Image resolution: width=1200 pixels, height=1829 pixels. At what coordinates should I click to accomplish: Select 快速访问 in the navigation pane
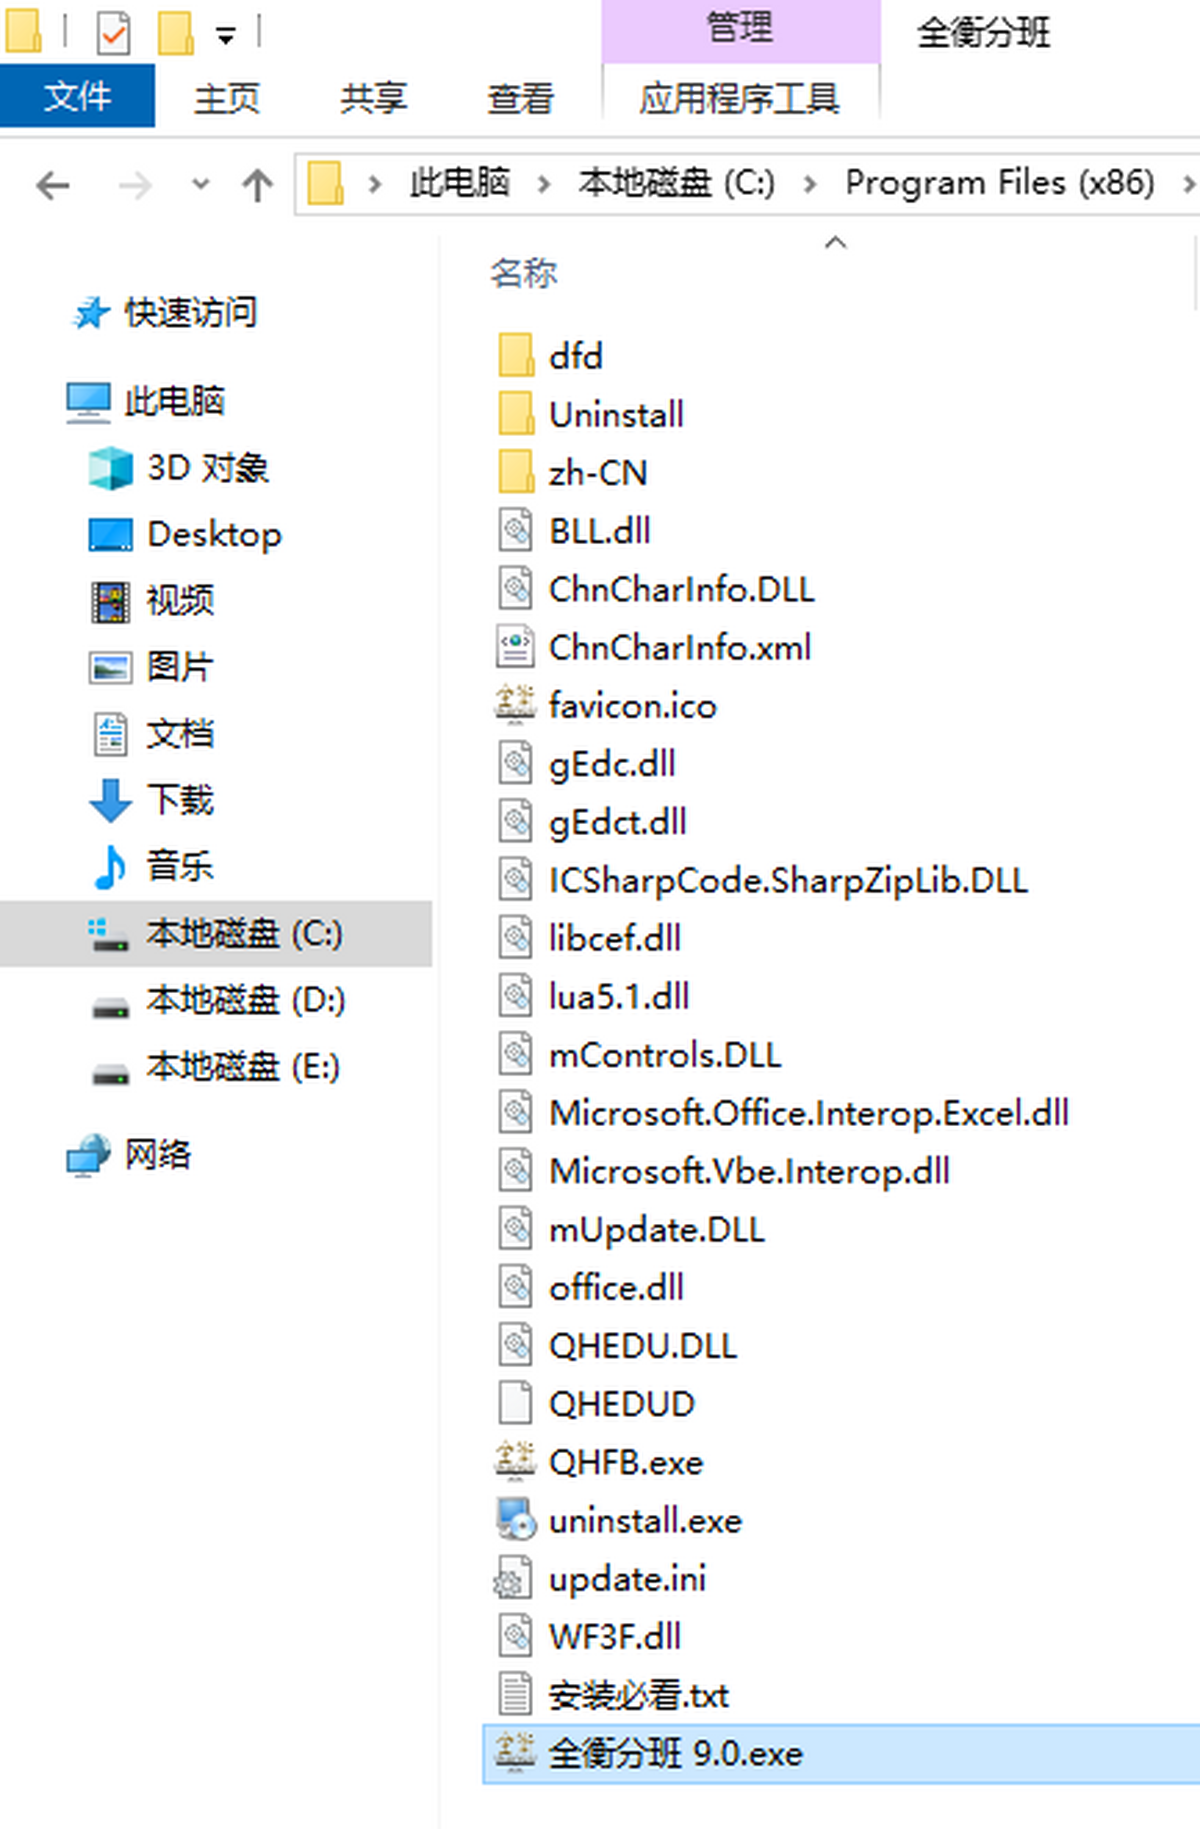(190, 313)
